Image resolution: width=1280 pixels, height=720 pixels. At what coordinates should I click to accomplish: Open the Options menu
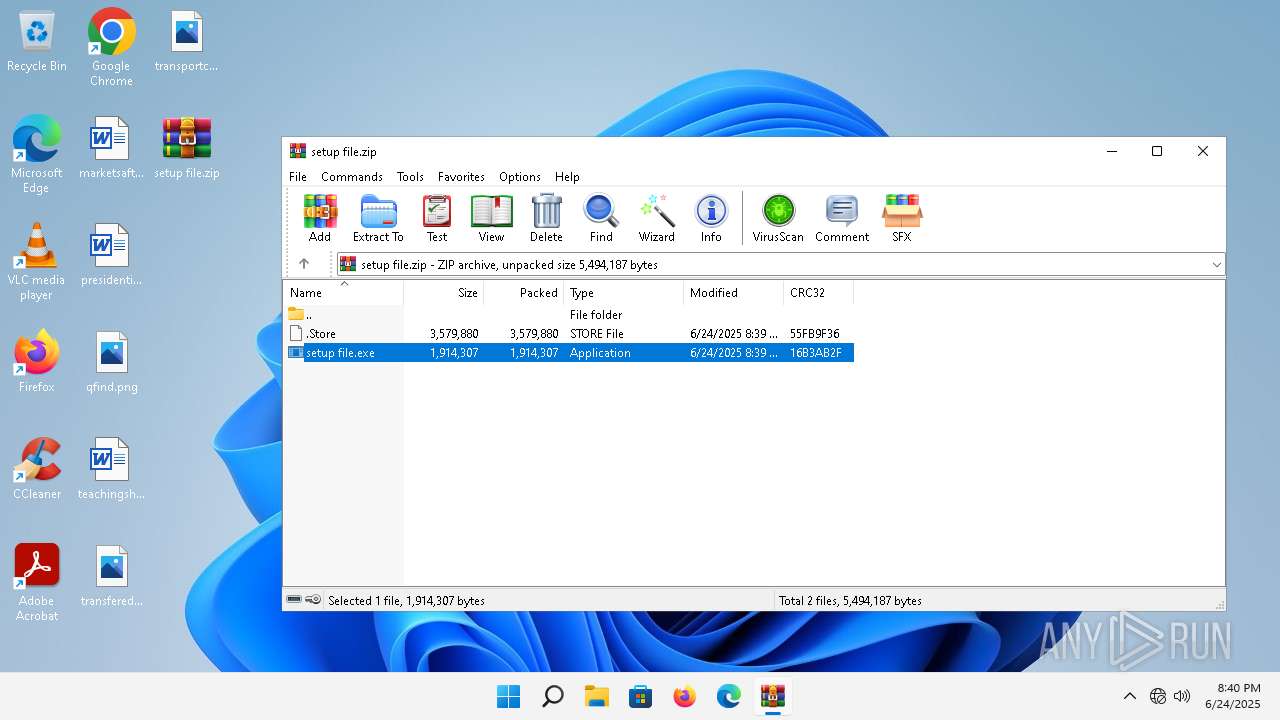coord(520,176)
